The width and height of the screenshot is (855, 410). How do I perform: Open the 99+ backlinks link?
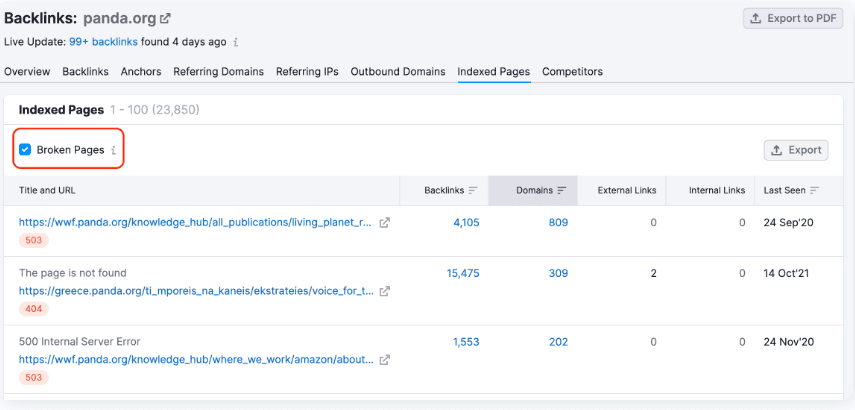click(104, 42)
